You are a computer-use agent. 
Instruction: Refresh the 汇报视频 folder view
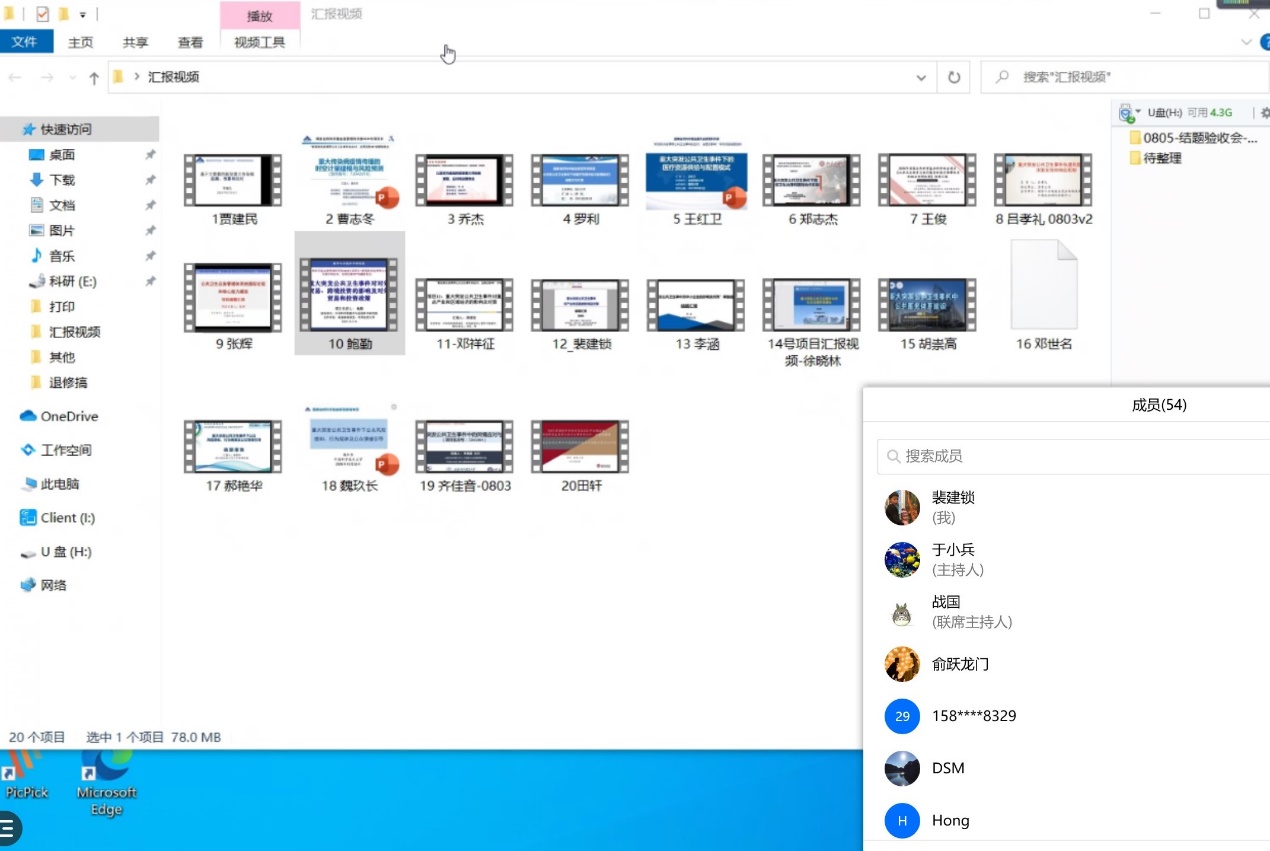pyautogui.click(x=954, y=77)
